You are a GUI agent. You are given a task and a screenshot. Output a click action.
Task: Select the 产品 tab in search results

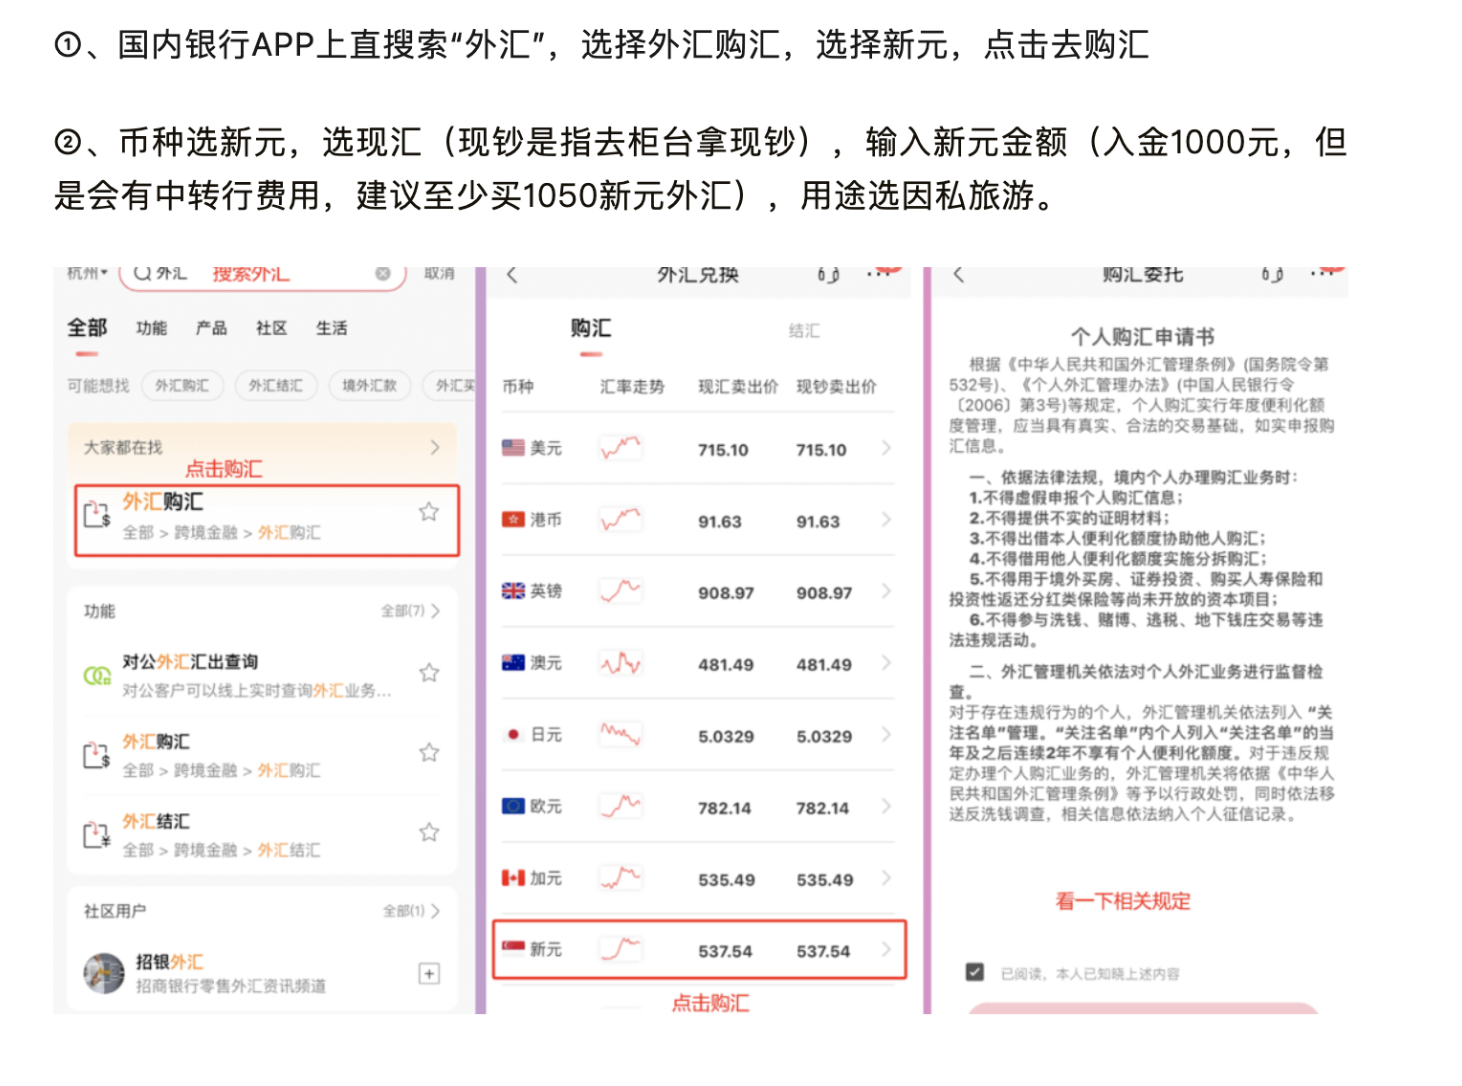pos(211,328)
